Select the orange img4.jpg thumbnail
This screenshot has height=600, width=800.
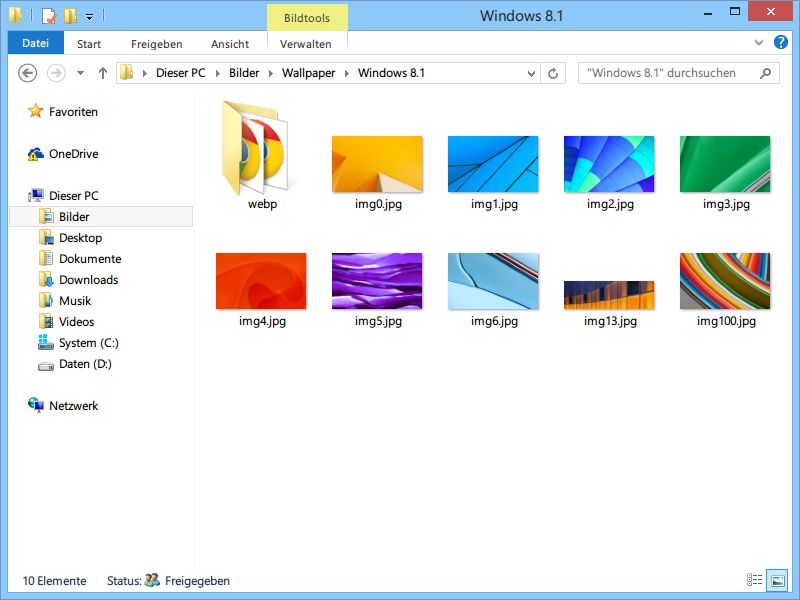coord(261,281)
